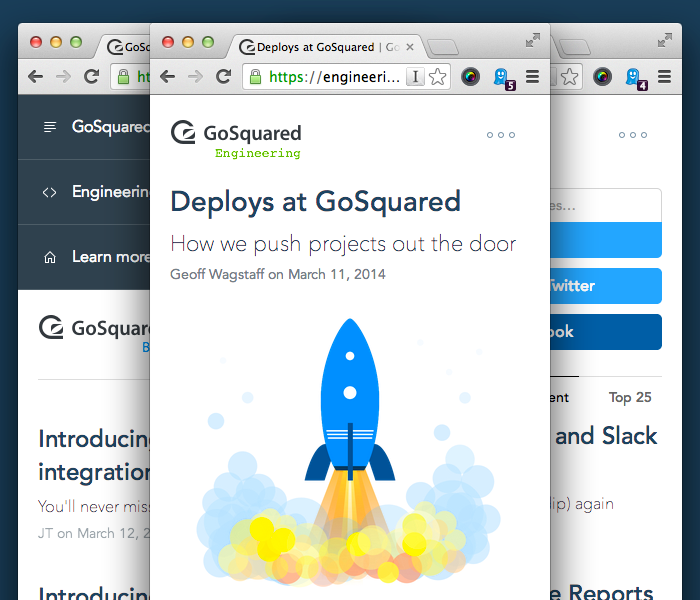Open the 'and Slack' article headline

[x=606, y=436]
